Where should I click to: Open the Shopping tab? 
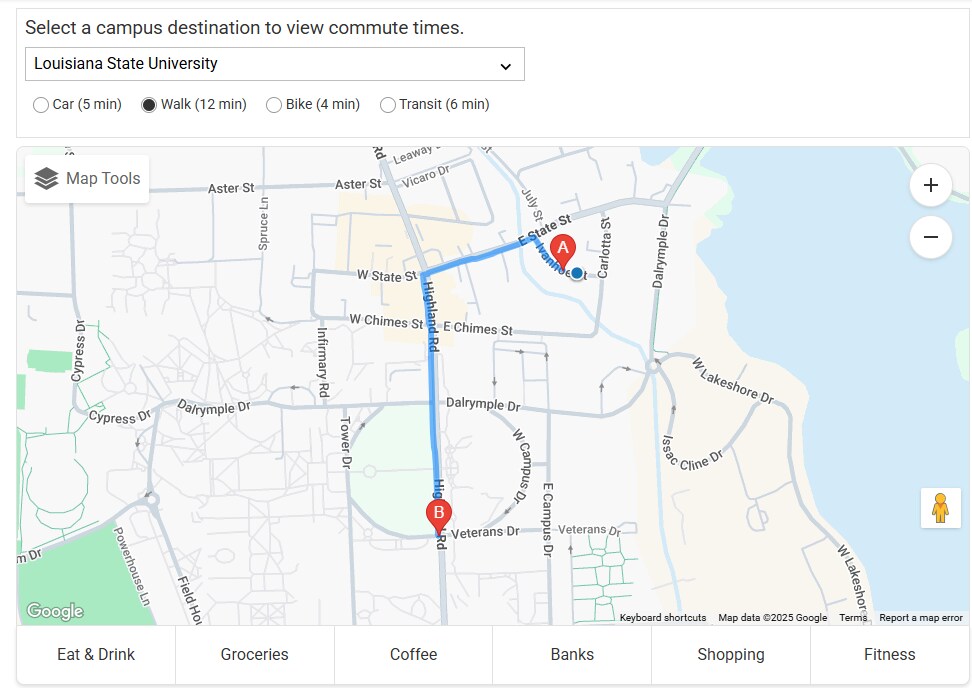pos(731,655)
